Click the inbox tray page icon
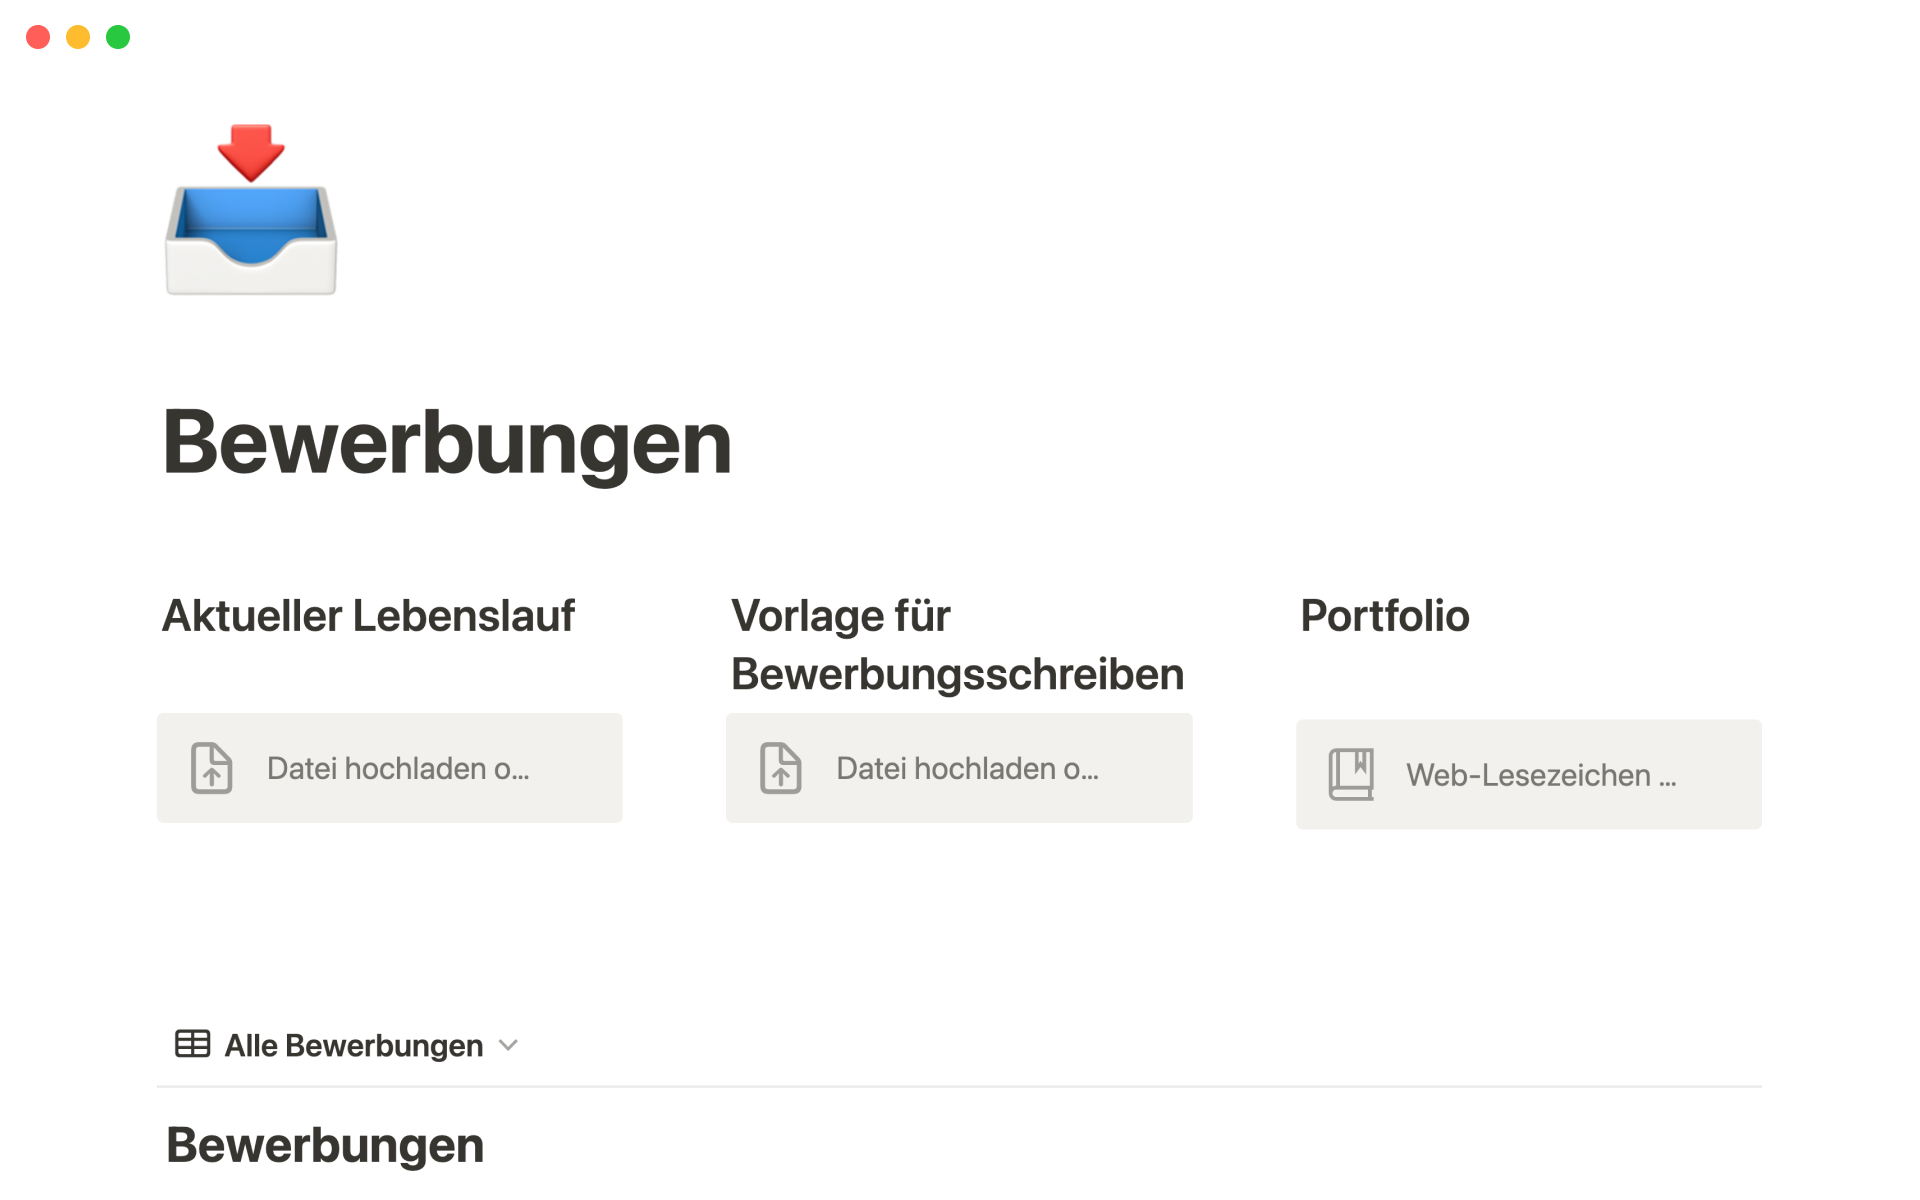The width and height of the screenshot is (1920, 1200). 251,211
